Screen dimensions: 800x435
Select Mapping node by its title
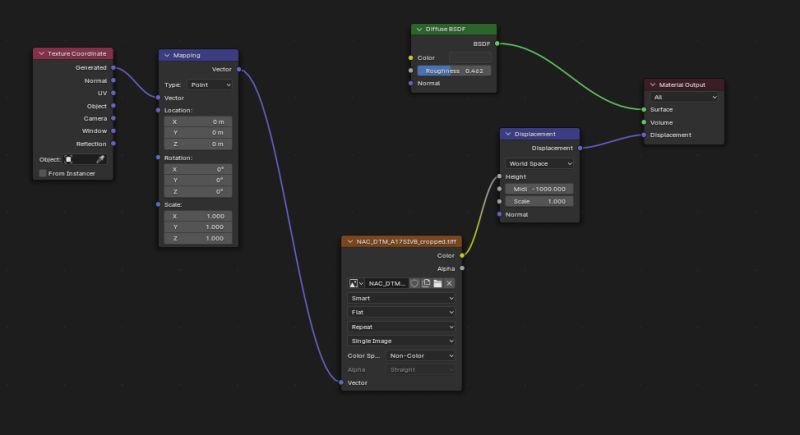(x=187, y=55)
